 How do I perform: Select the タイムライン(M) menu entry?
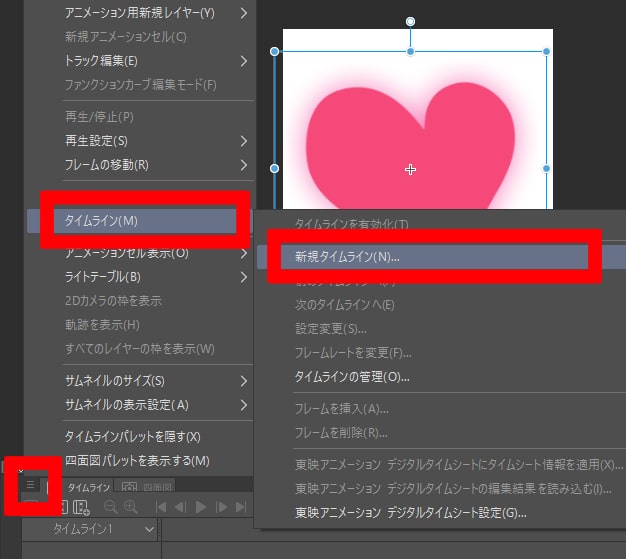140,221
